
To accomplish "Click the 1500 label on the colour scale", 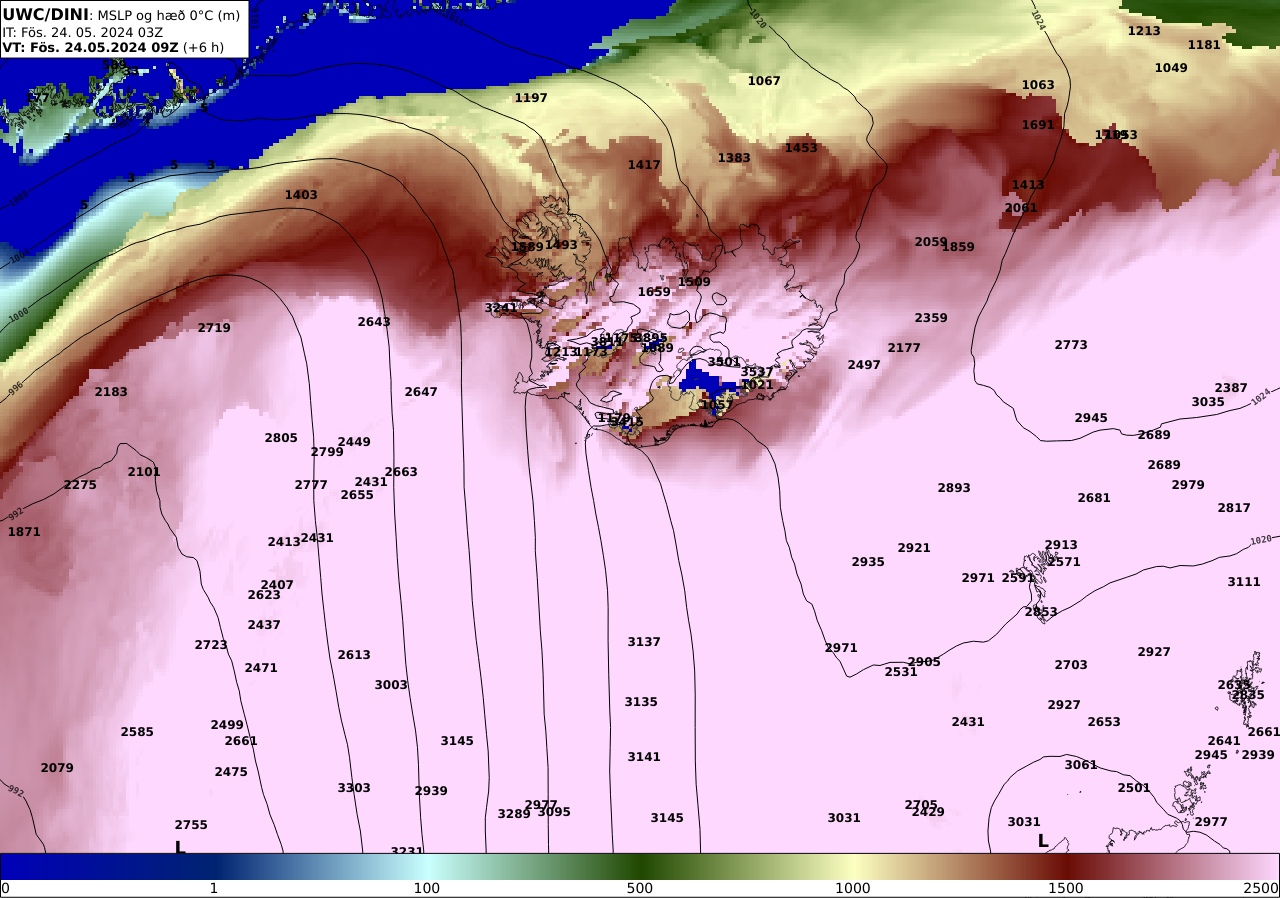I will [1066, 888].
